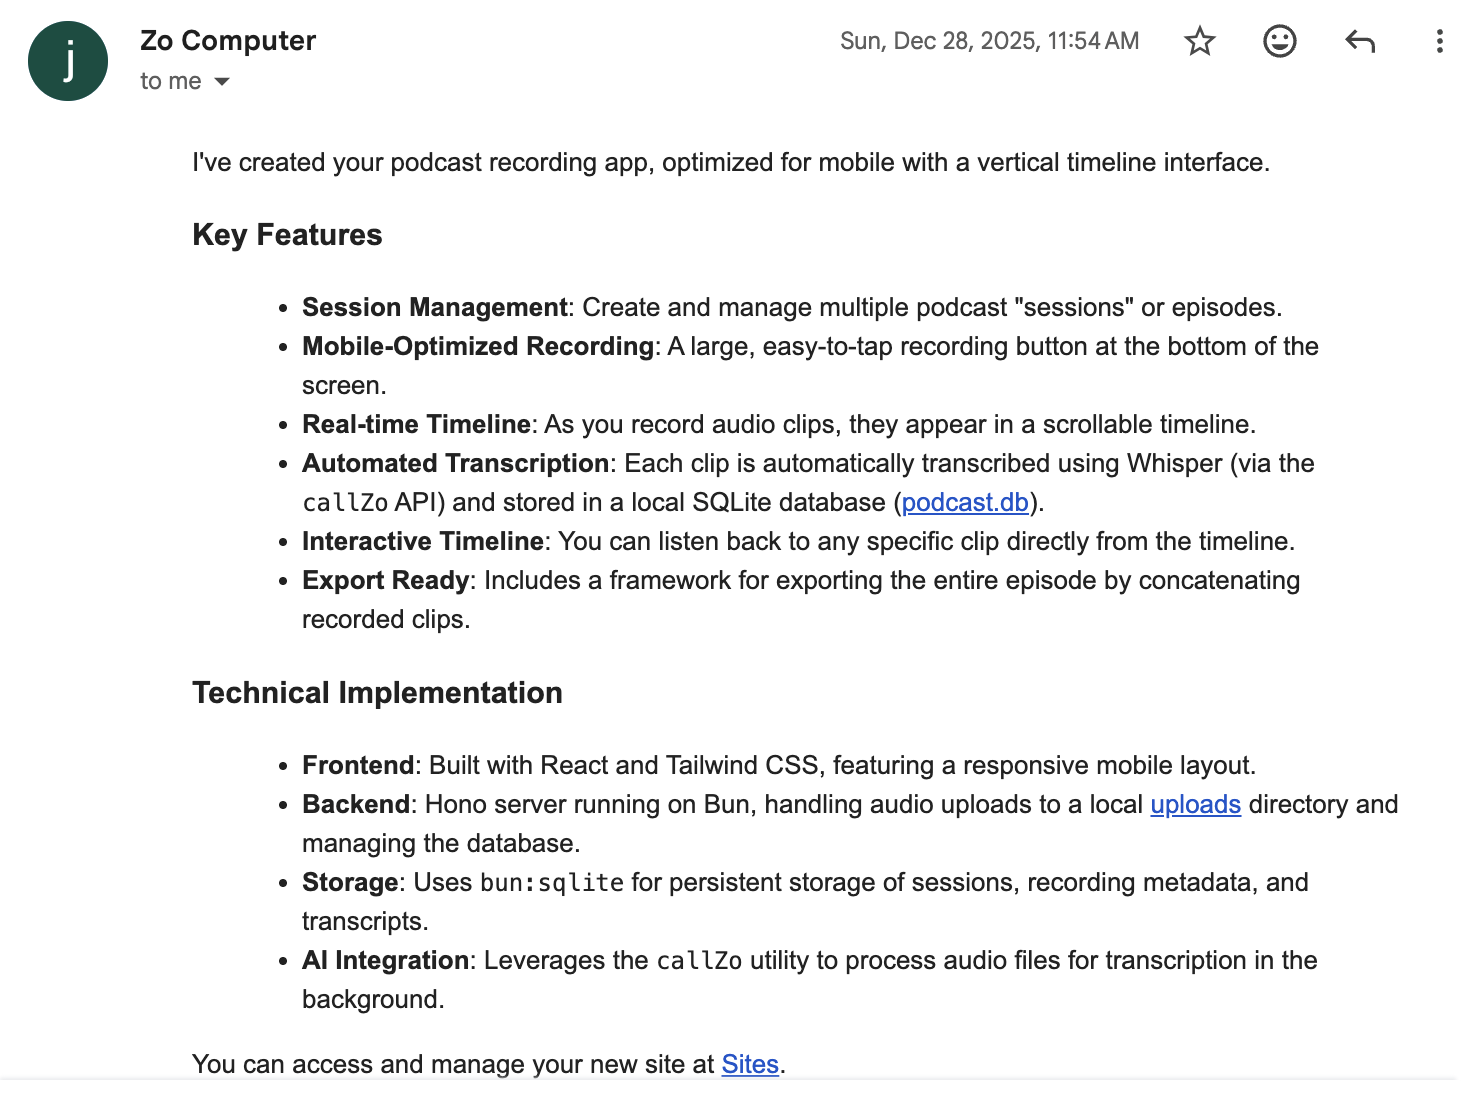Click the bun:sqlite code text
The width and height of the screenshot is (1478, 1102).
point(552,883)
